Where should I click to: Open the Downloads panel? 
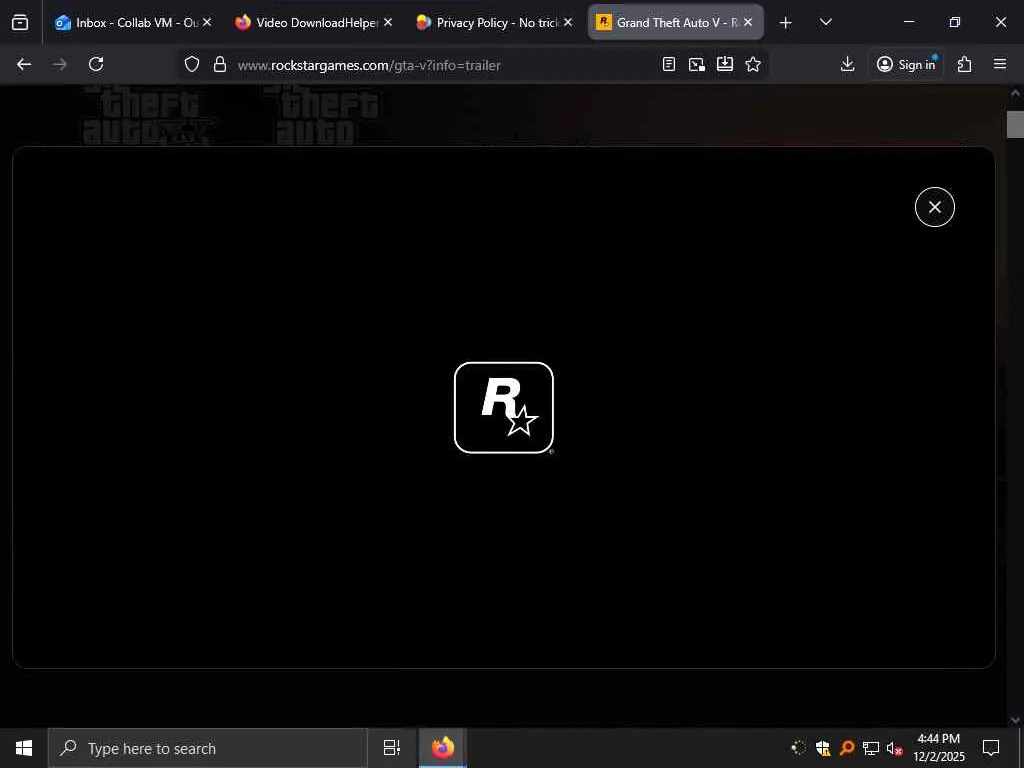point(847,64)
